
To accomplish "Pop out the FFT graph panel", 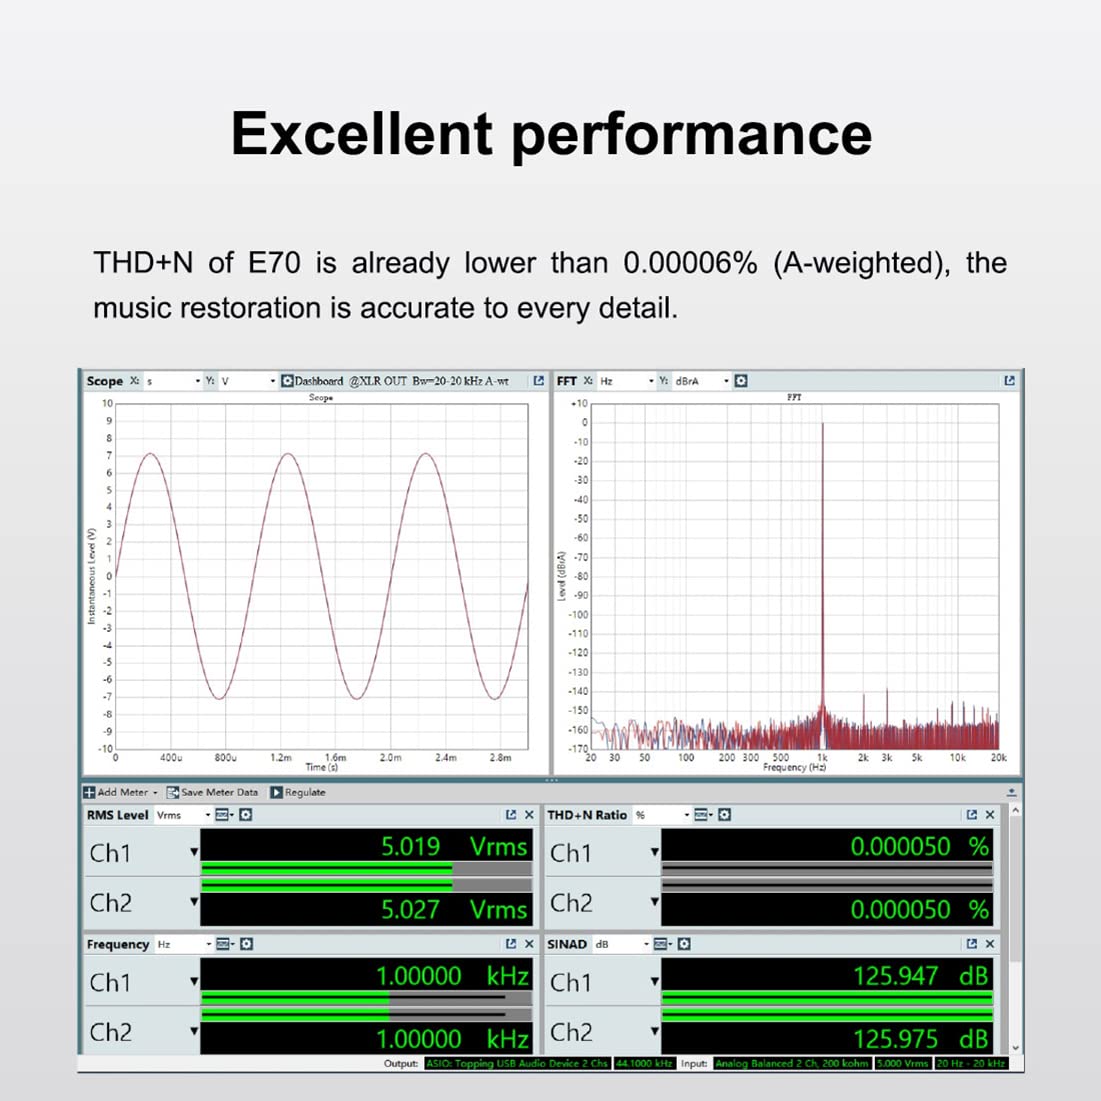I will point(1010,381).
